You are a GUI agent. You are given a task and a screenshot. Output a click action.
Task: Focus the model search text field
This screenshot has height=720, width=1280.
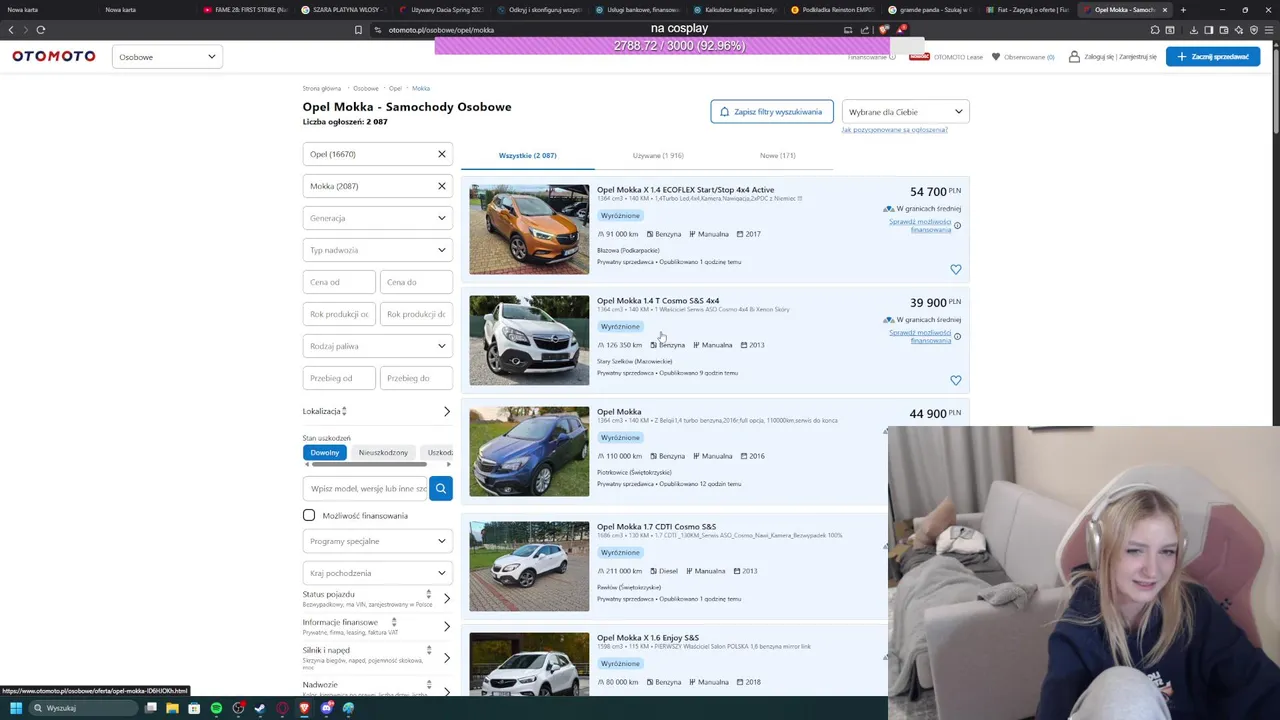pos(366,488)
